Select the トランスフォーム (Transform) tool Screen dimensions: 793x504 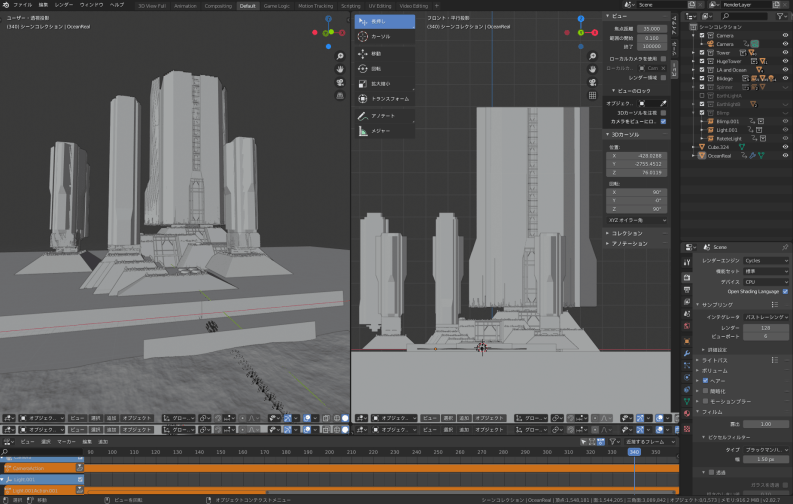384,99
